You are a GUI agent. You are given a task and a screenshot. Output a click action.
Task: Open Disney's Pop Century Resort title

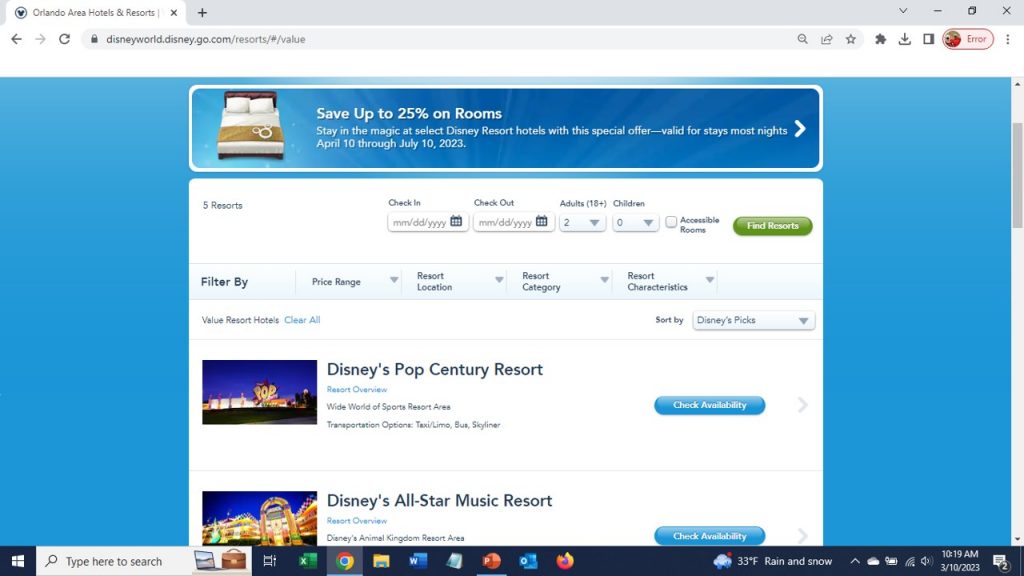click(x=434, y=369)
